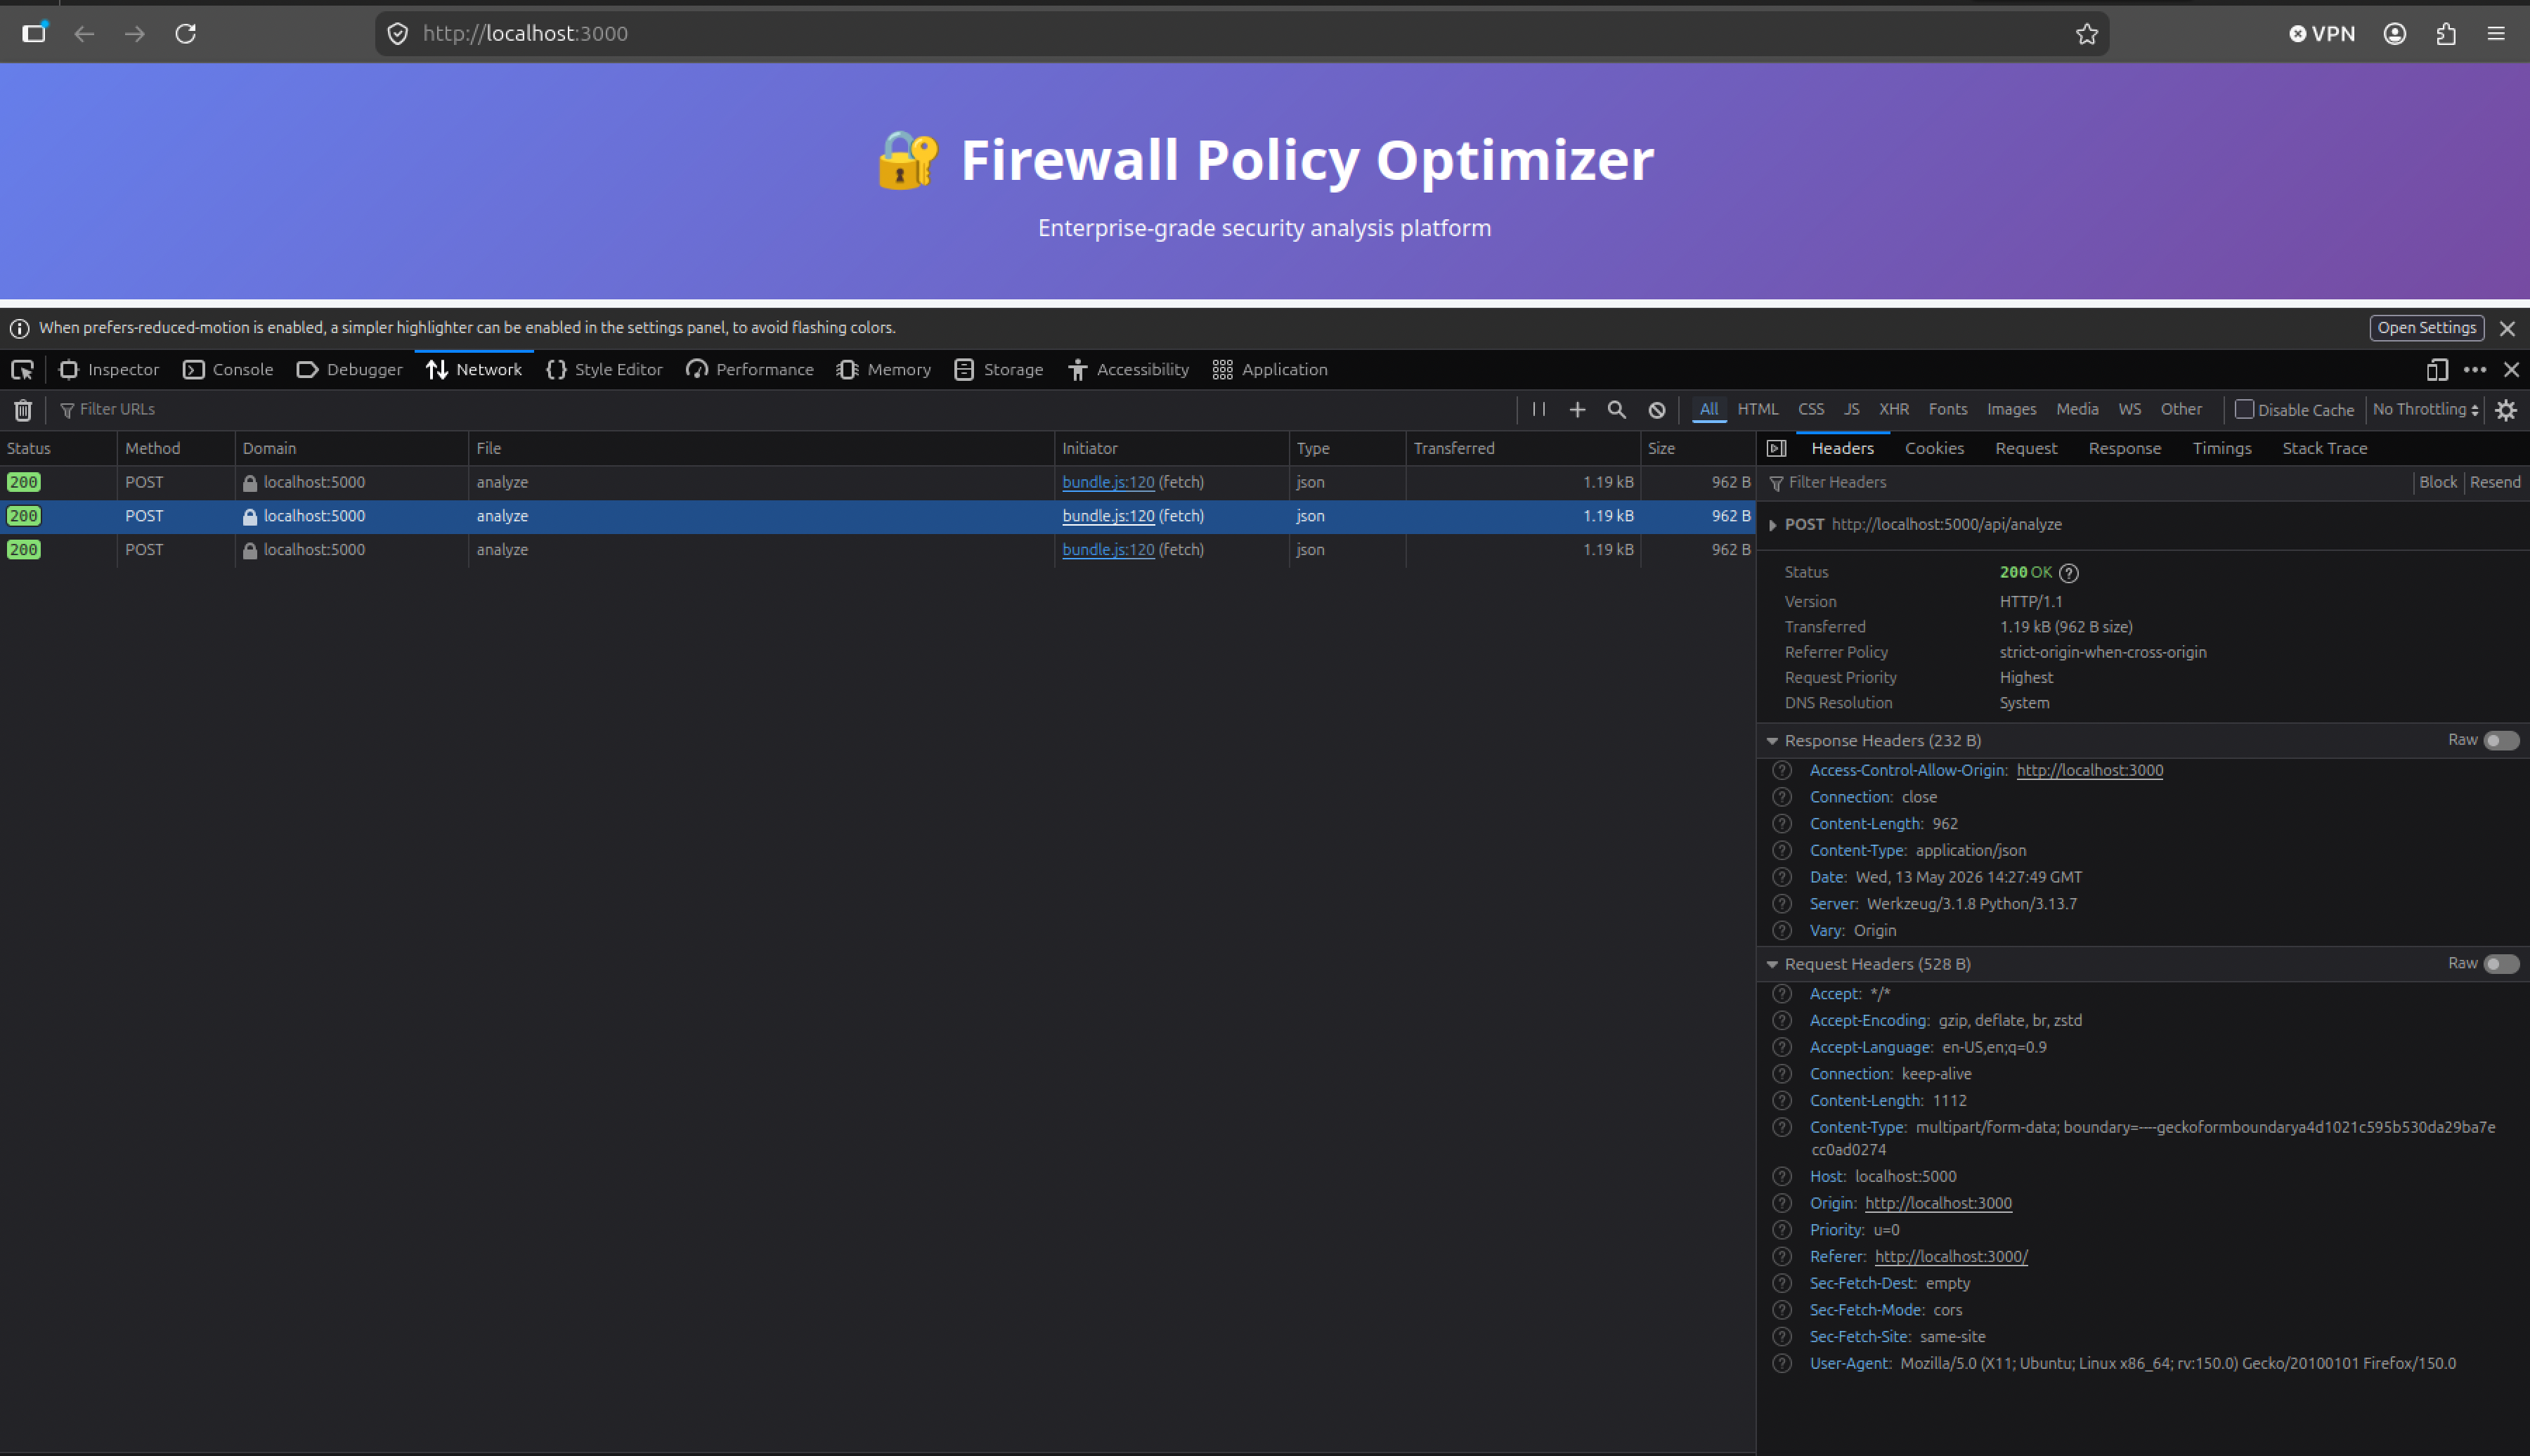Switch to Inspector tab

coord(110,370)
